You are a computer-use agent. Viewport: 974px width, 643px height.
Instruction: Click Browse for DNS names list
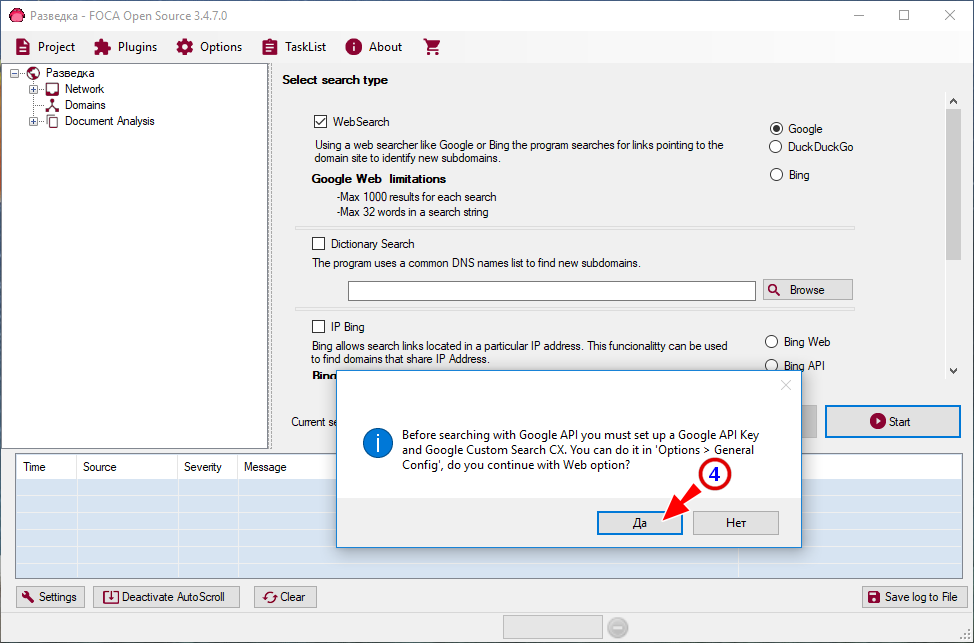[808, 290]
